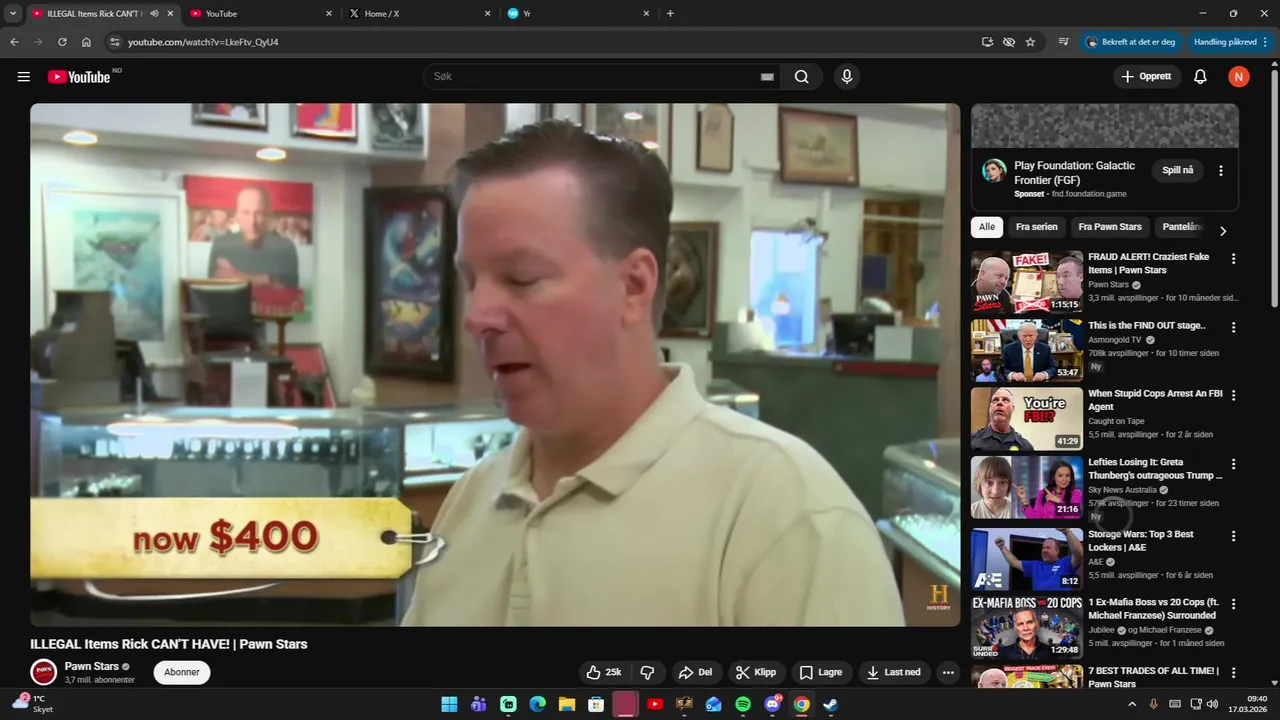Screen dimensions: 1280x720
Task: Click the address bar URL
Action: coord(203,42)
